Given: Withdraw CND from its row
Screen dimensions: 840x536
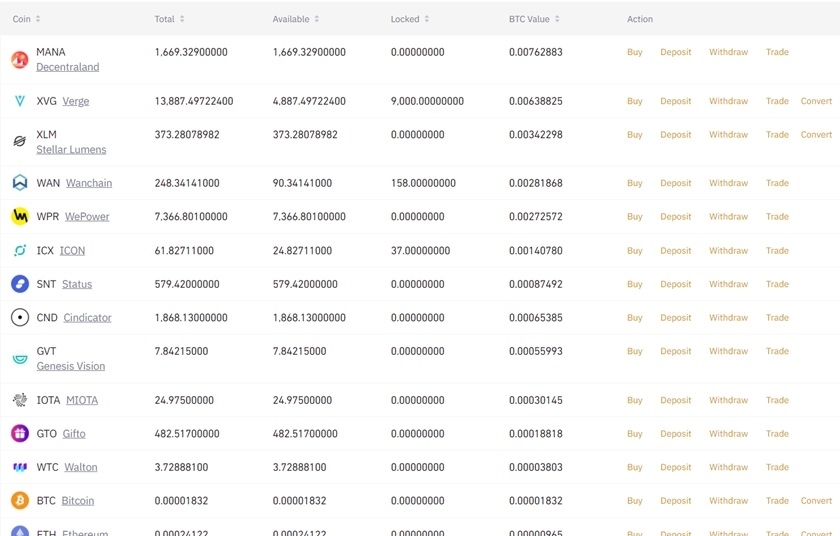Looking at the screenshot, I should 728,318.
